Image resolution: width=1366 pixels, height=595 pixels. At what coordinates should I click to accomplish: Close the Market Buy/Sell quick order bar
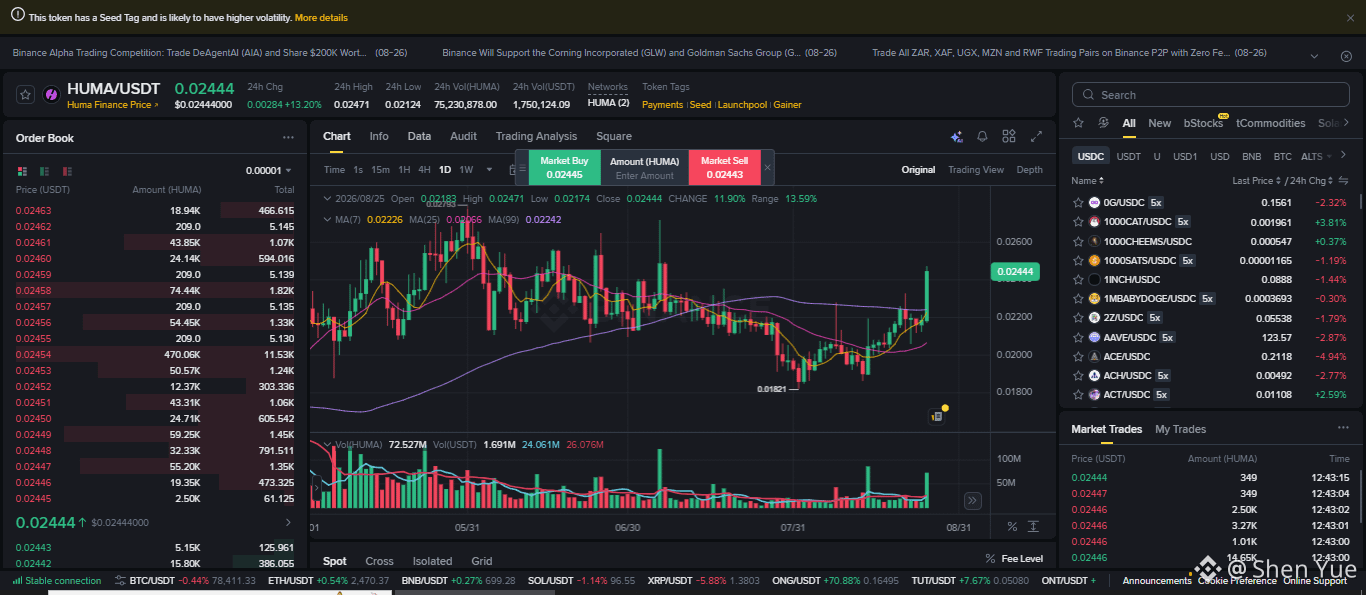(767, 167)
